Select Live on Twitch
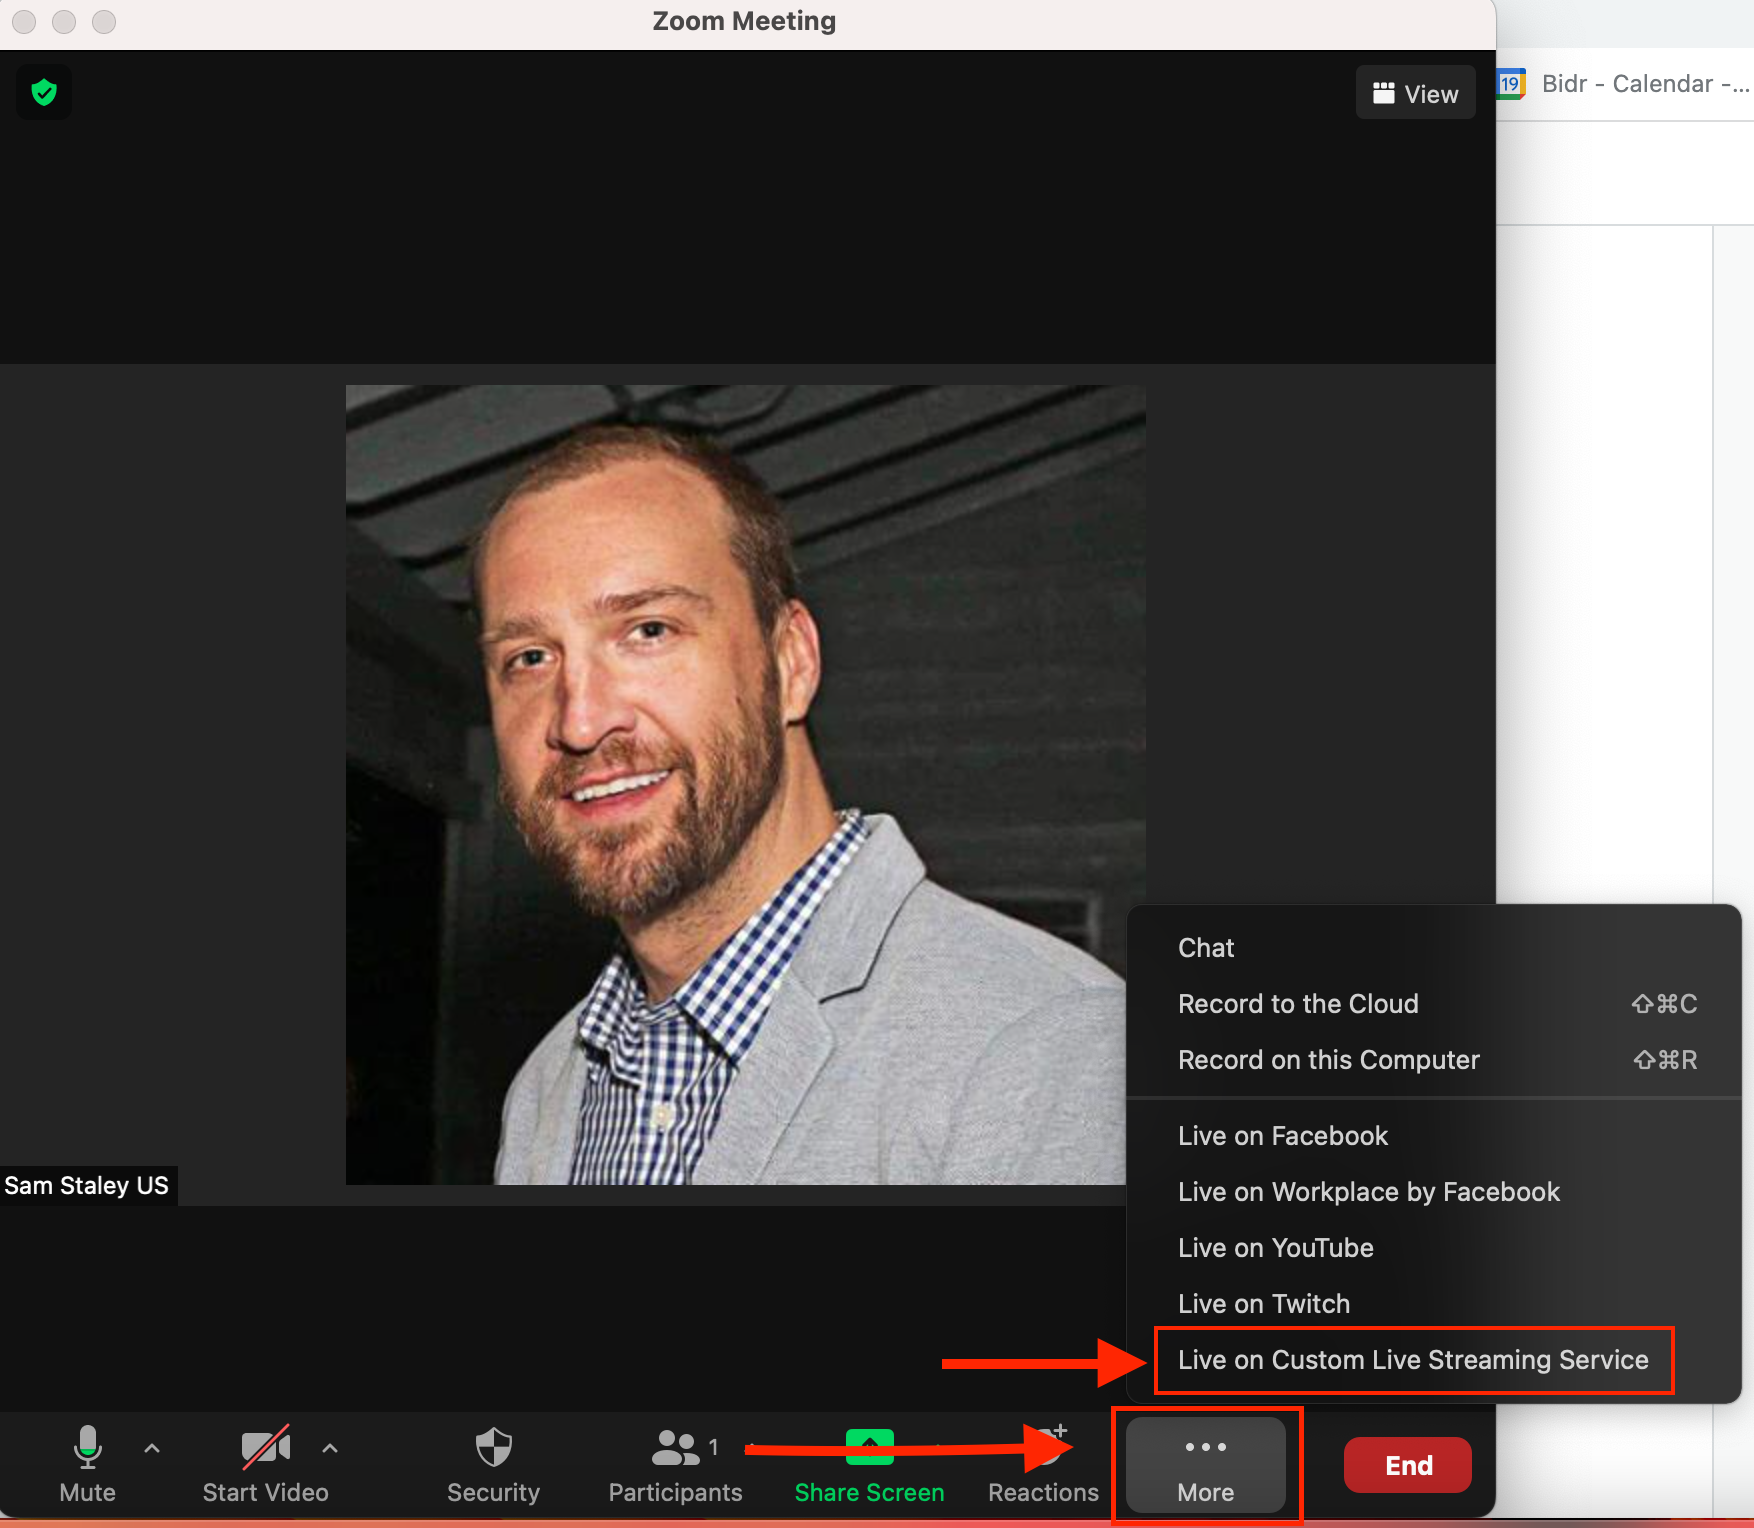Viewport: 1754px width, 1528px height. 1434,1304
